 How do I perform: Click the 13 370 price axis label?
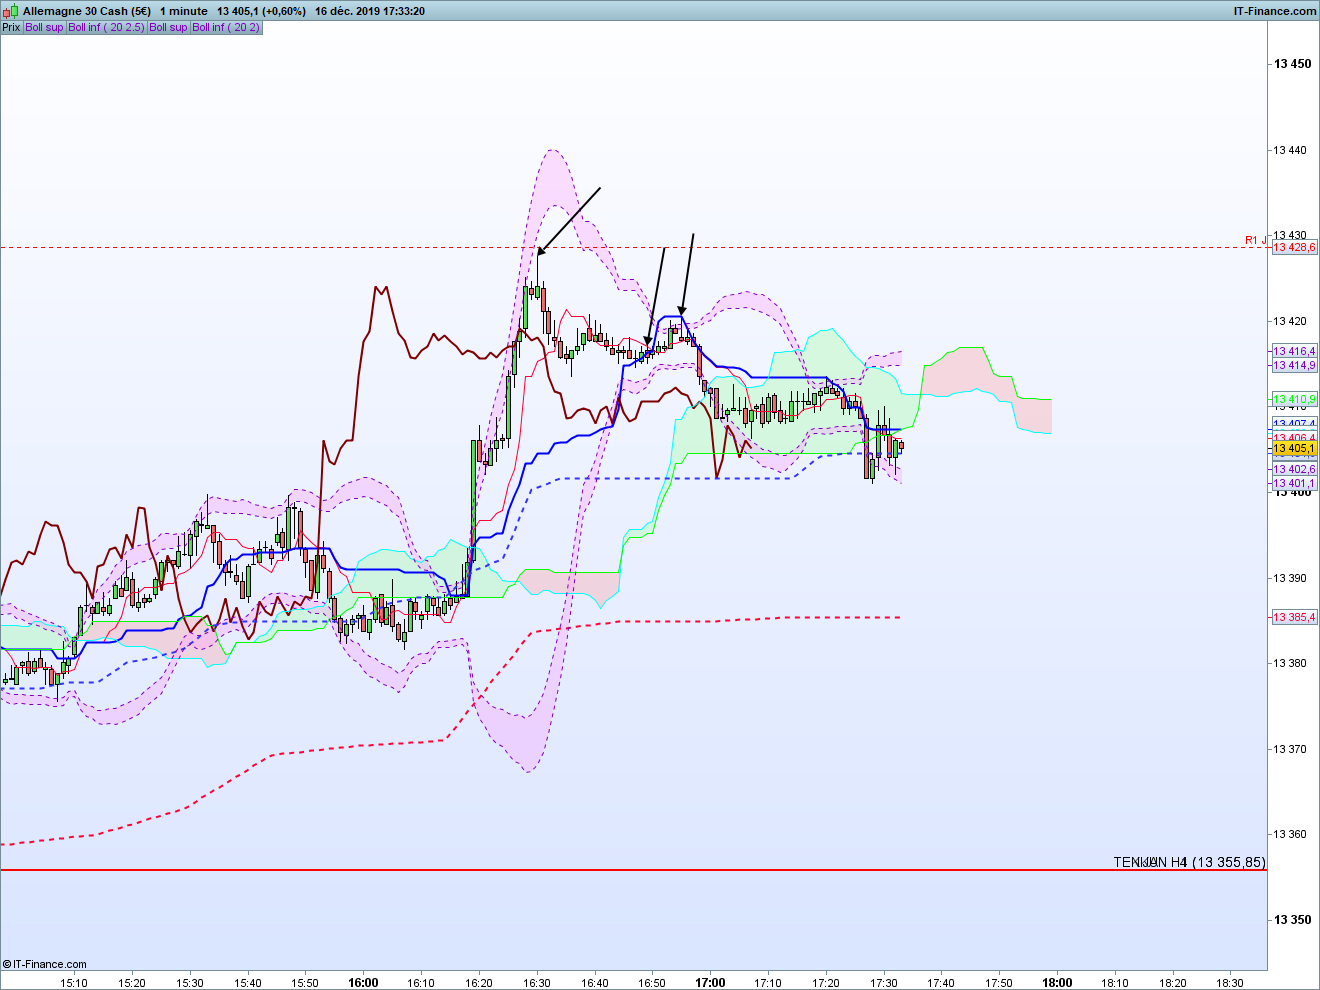(1290, 749)
